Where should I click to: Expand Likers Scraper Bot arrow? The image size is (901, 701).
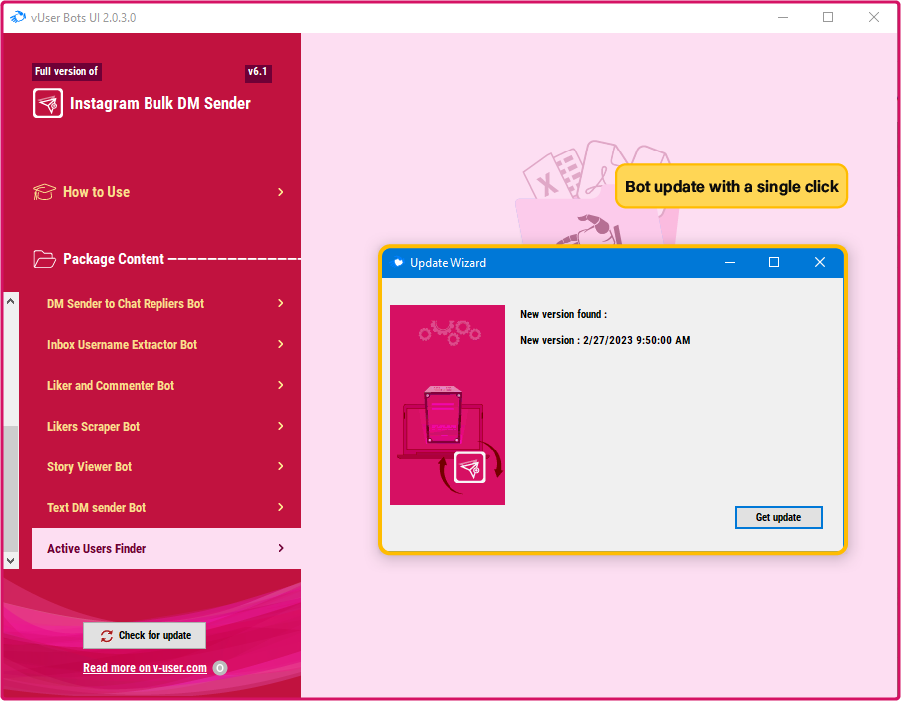pos(280,426)
